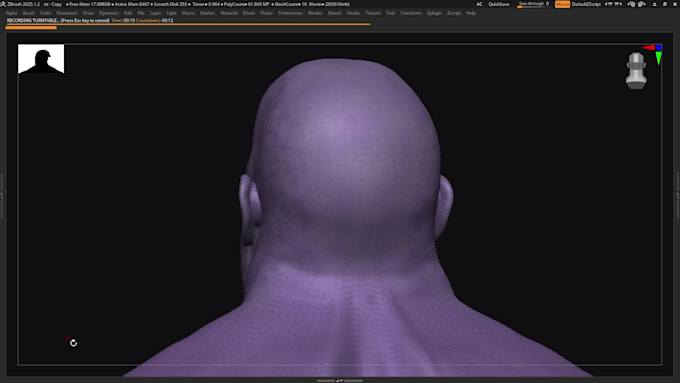Open the Brush menu

(29, 13)
